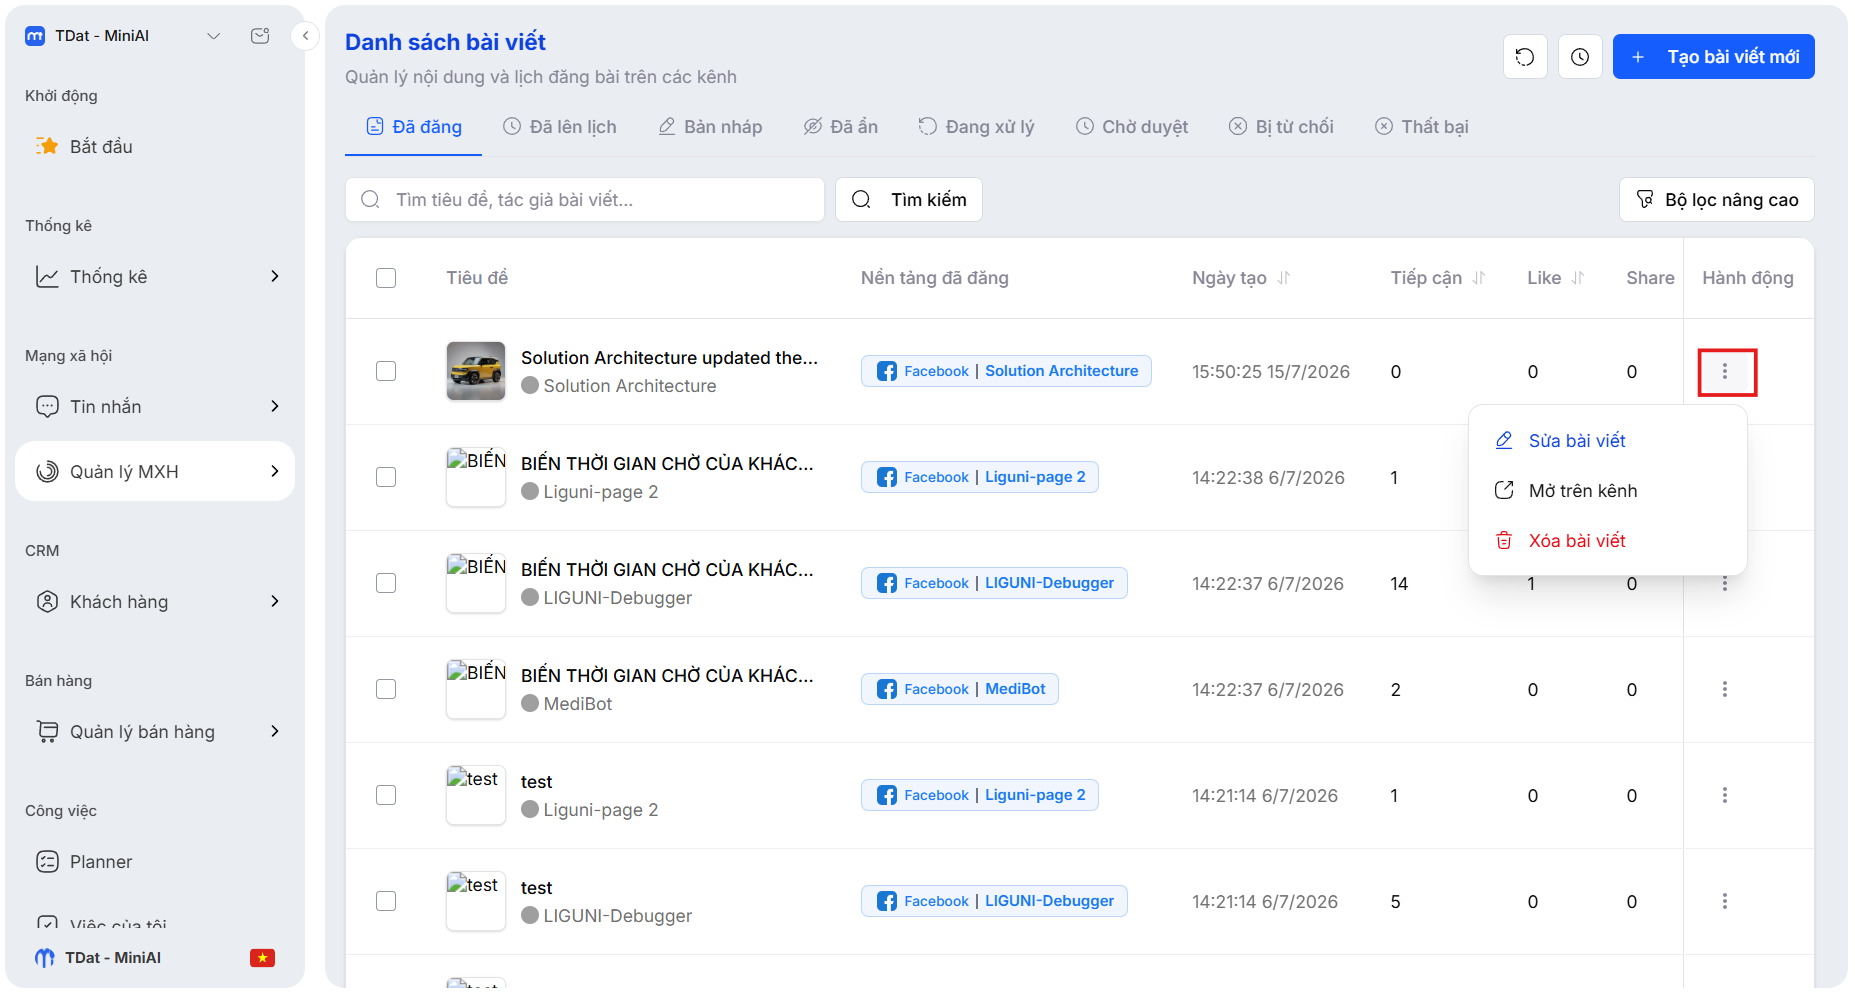Check the BIẾN LIGUNI-Debugger row checkbox

point(386,584)
